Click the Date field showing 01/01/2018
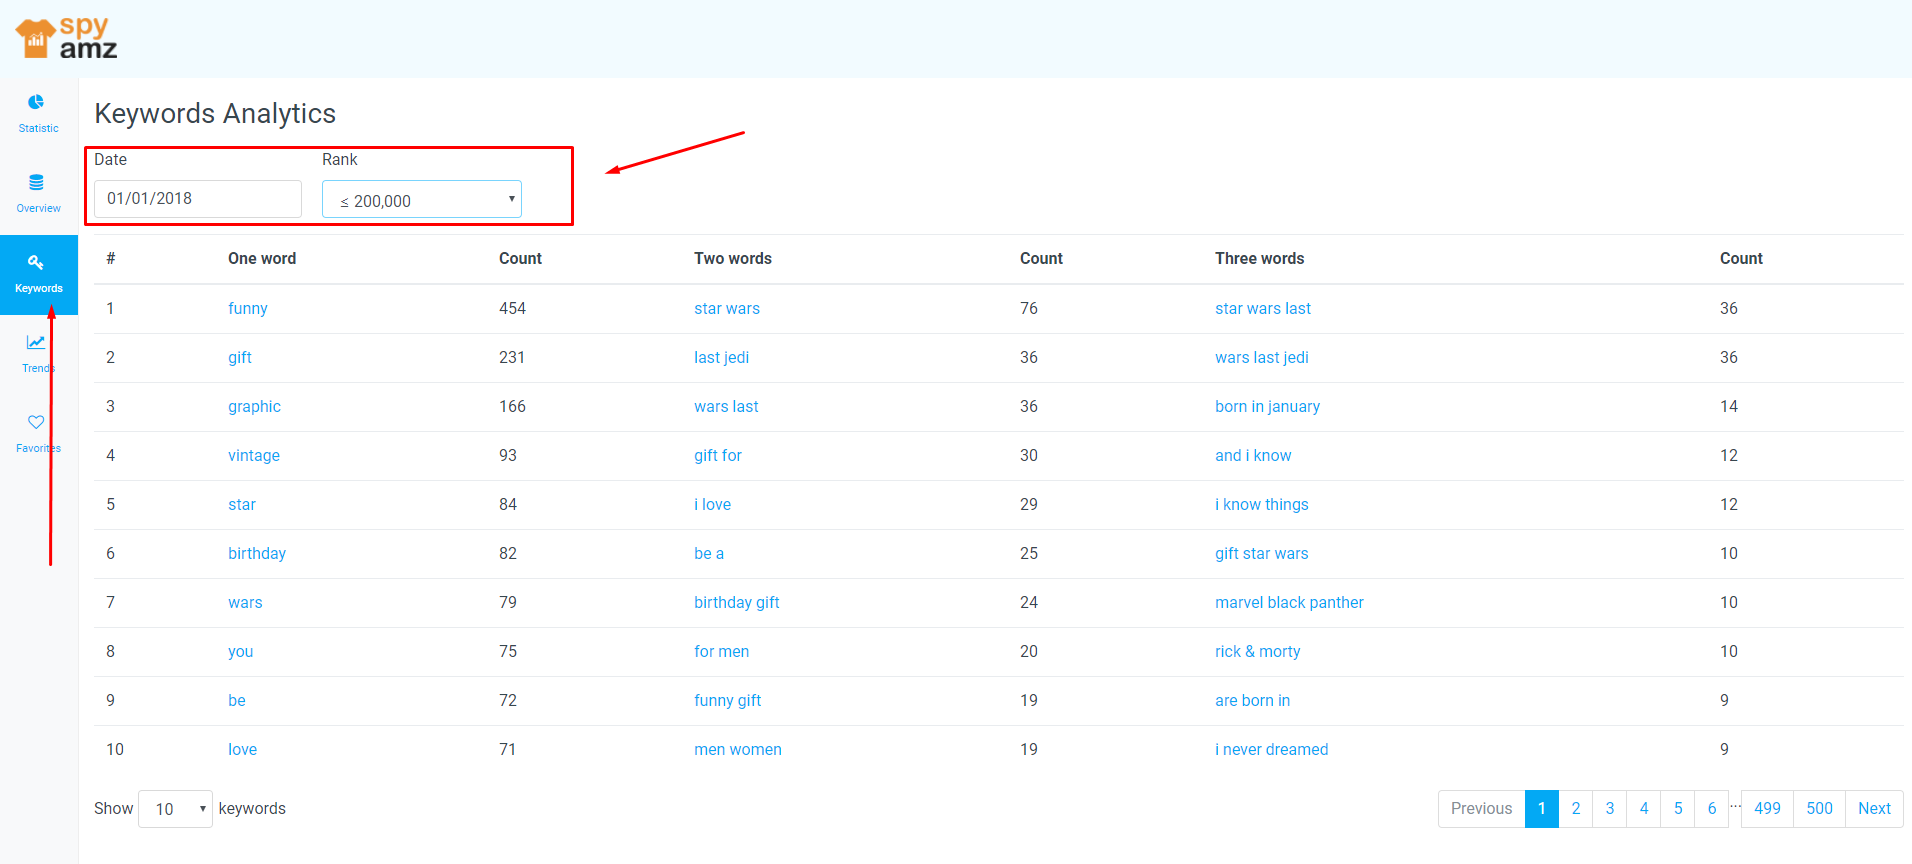Screen dimensions: 1912x864 coord(198,198)
